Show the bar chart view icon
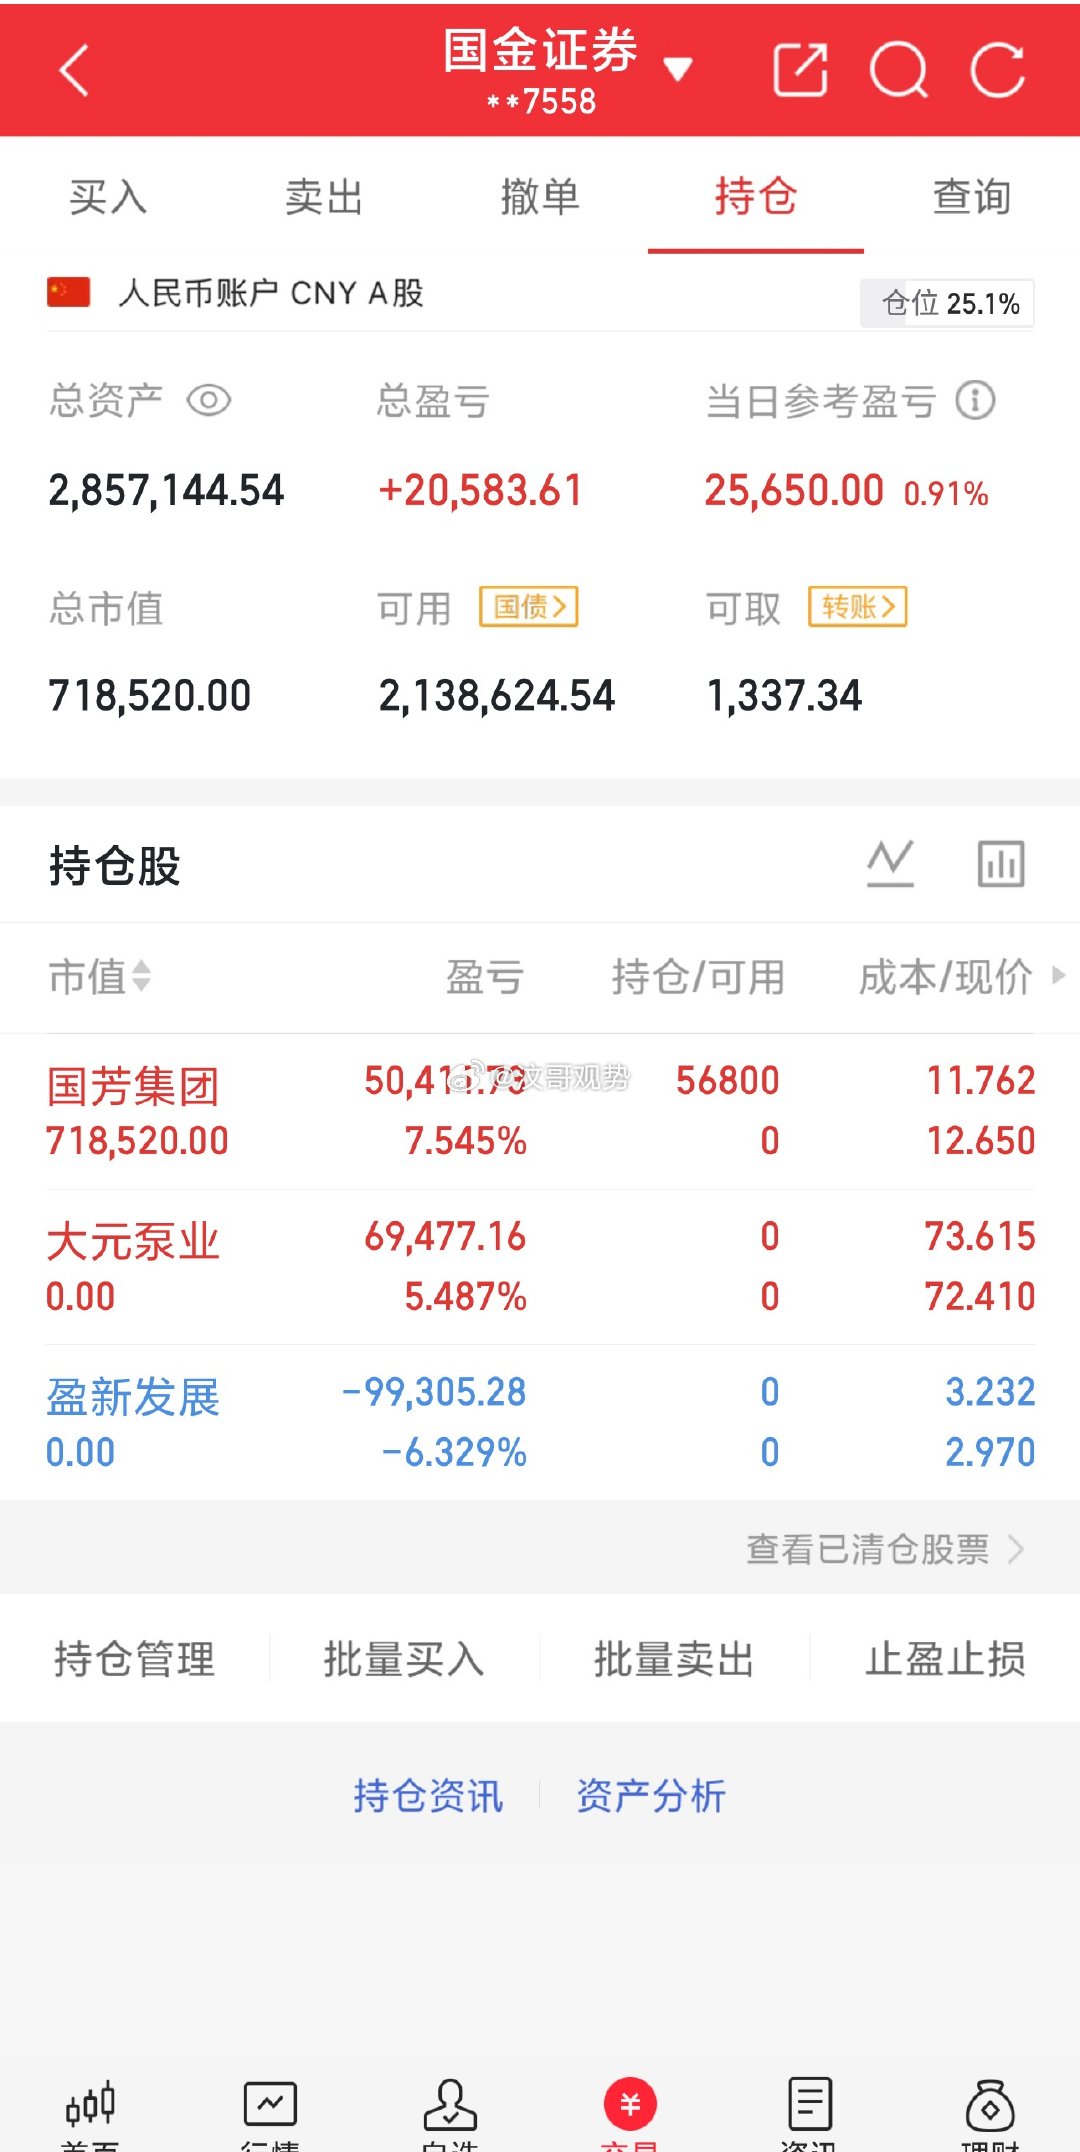 tap(1001, 864)
